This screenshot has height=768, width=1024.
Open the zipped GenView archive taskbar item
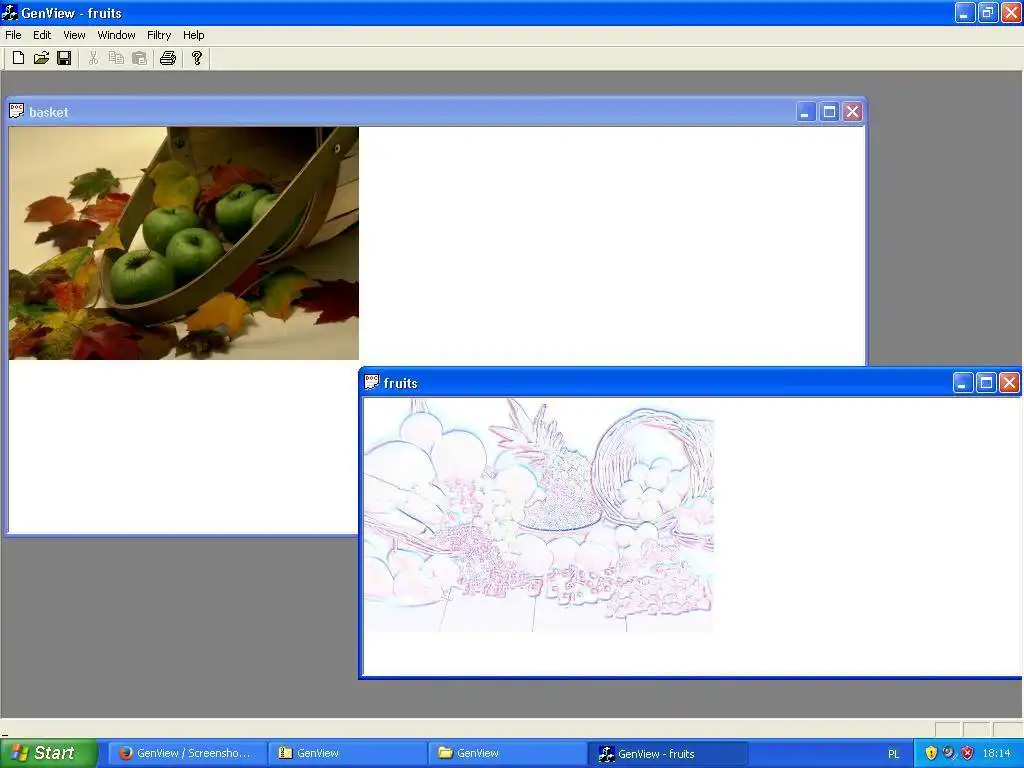point(347,753)
